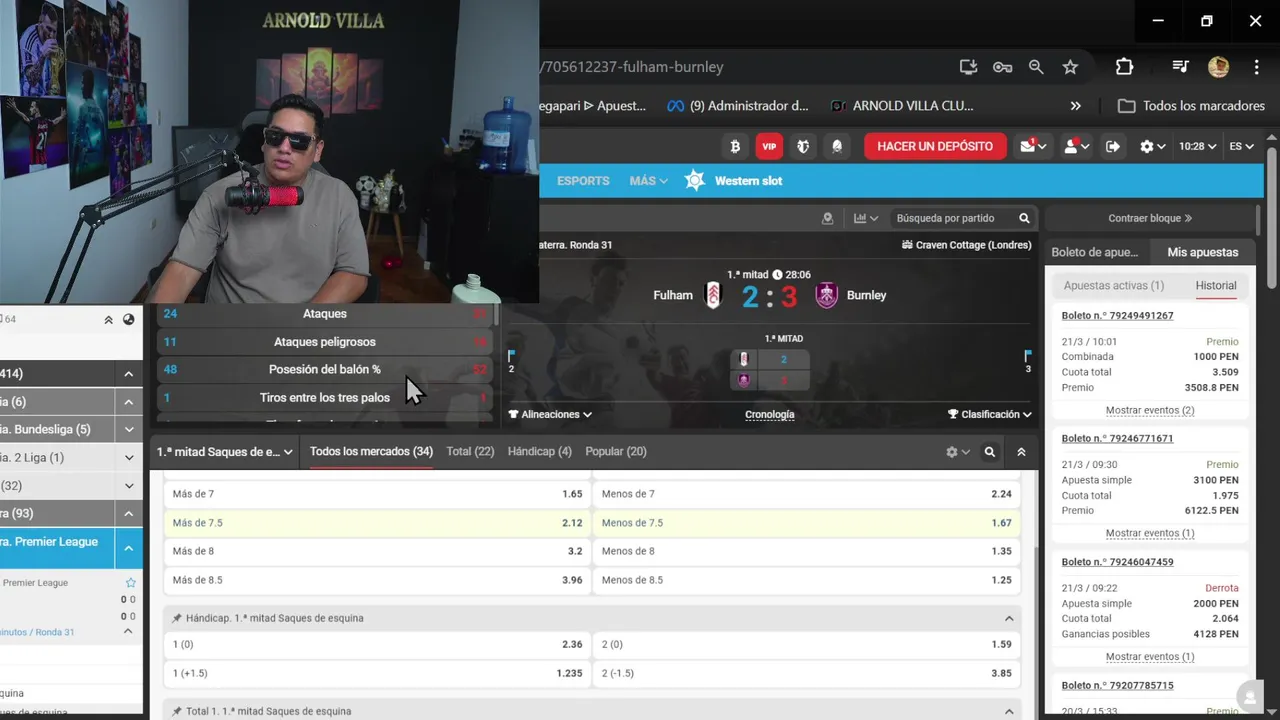Click the soccer ball icon in left sidebar
This screenshot has height=720, width=1280.
128,320
